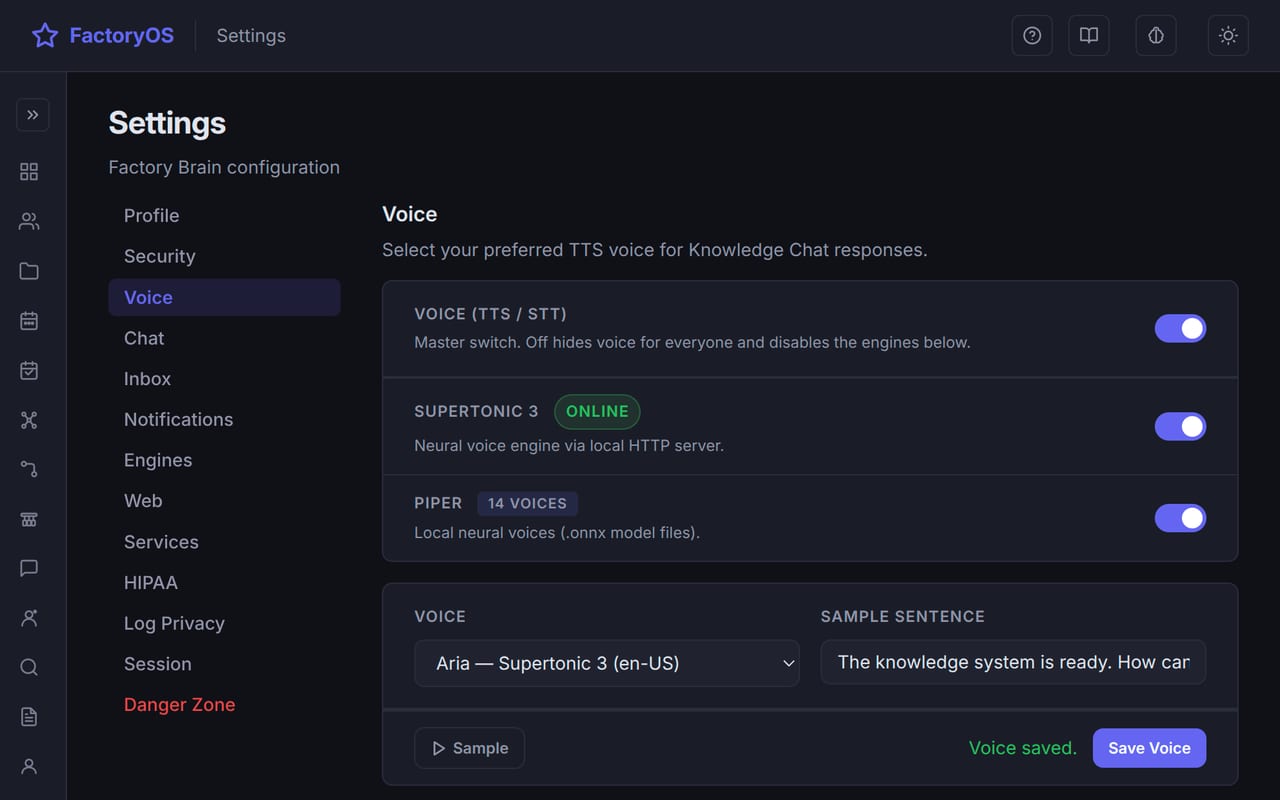
Task: Click the SUPERTONIC 3 label
Action: [476, 411]
